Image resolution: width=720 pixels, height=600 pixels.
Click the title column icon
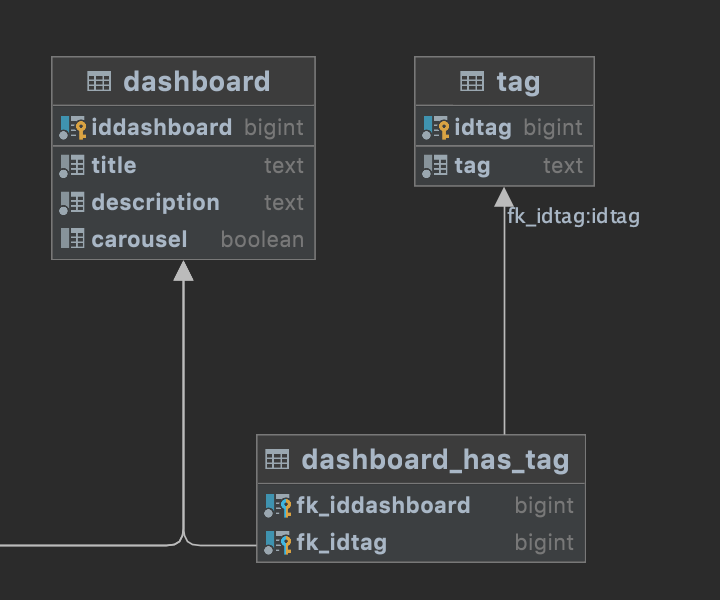coord(72,166)
